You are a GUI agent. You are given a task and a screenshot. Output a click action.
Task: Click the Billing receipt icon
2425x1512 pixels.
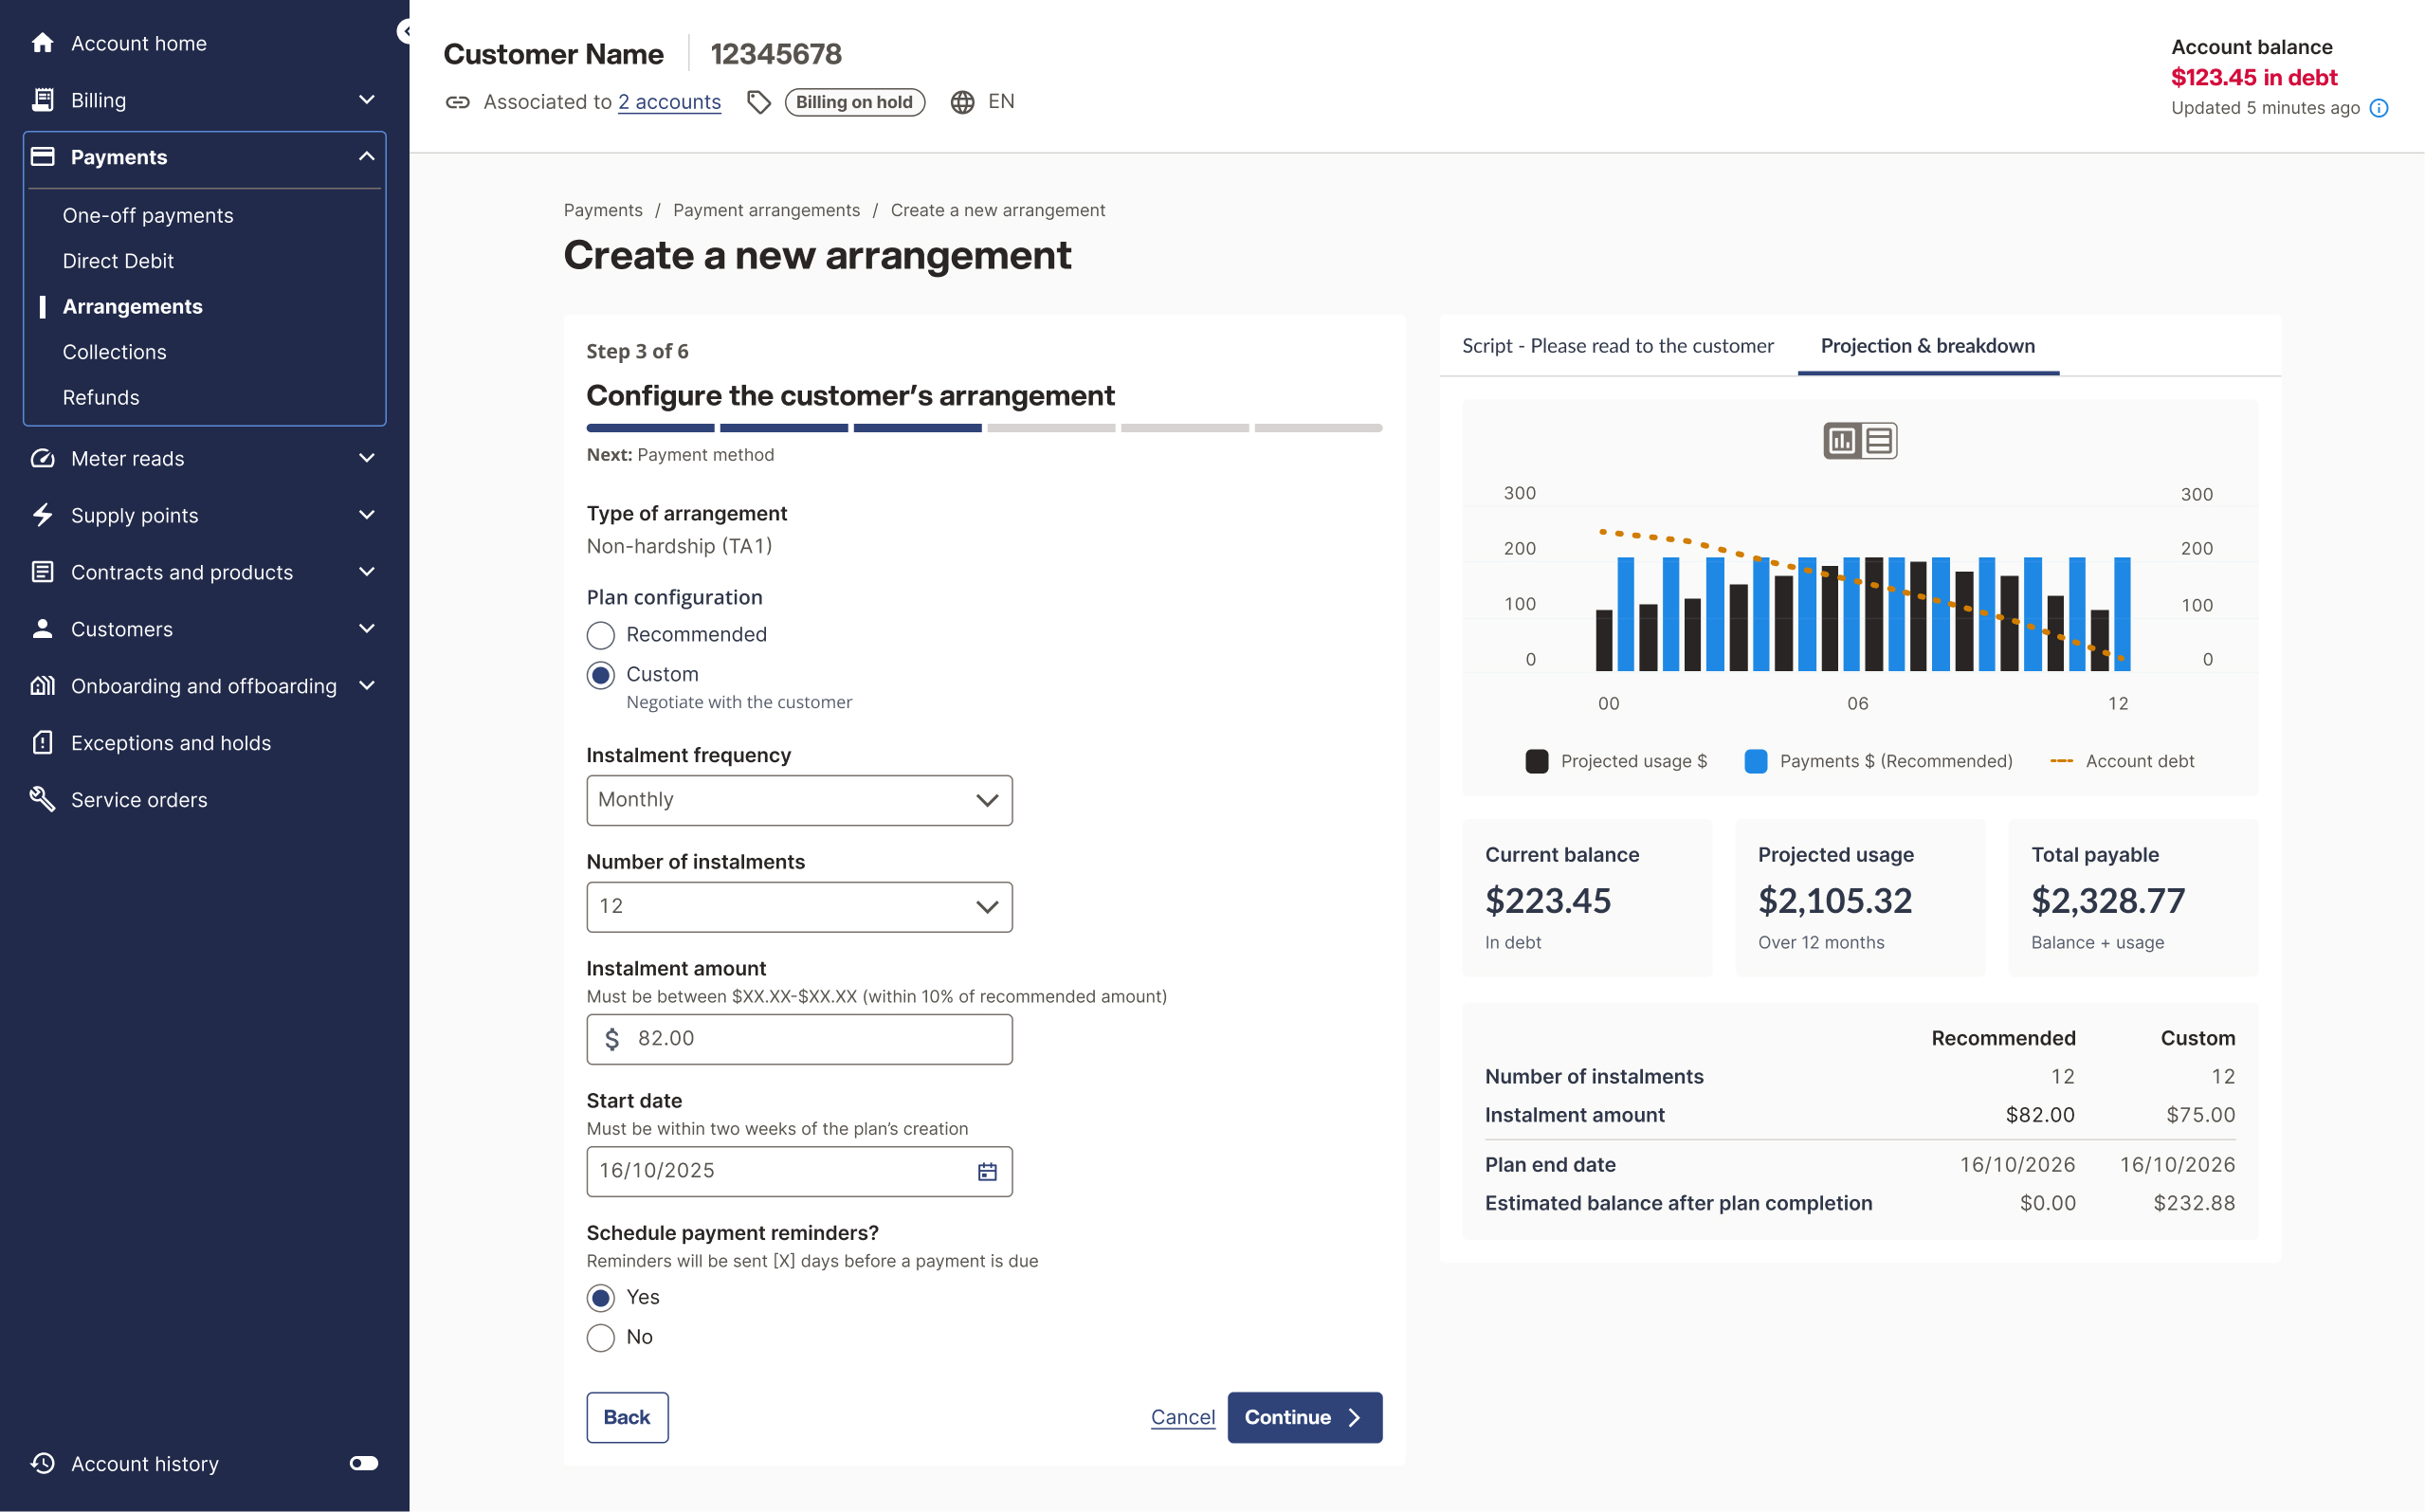(x=42, y=100)
